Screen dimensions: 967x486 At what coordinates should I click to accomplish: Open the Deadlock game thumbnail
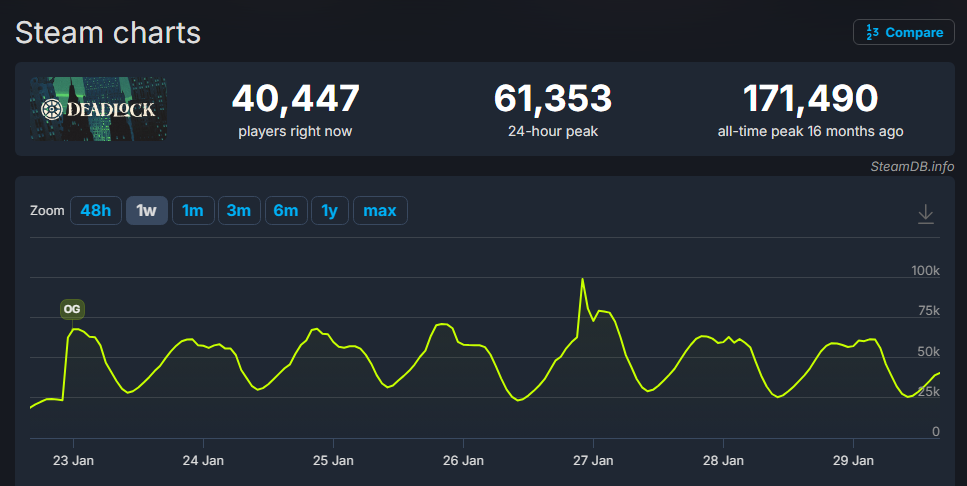click(x=99, y=109)
